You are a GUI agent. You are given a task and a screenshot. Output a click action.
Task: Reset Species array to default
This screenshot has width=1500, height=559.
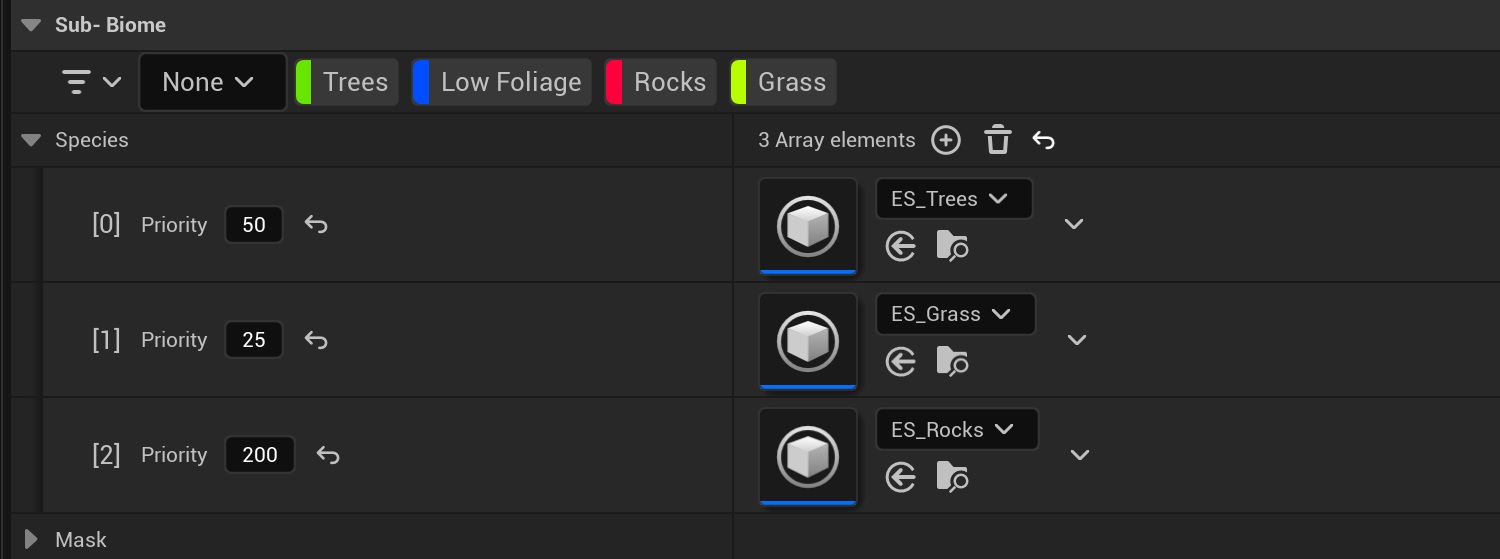click(x=1043, y=141)
